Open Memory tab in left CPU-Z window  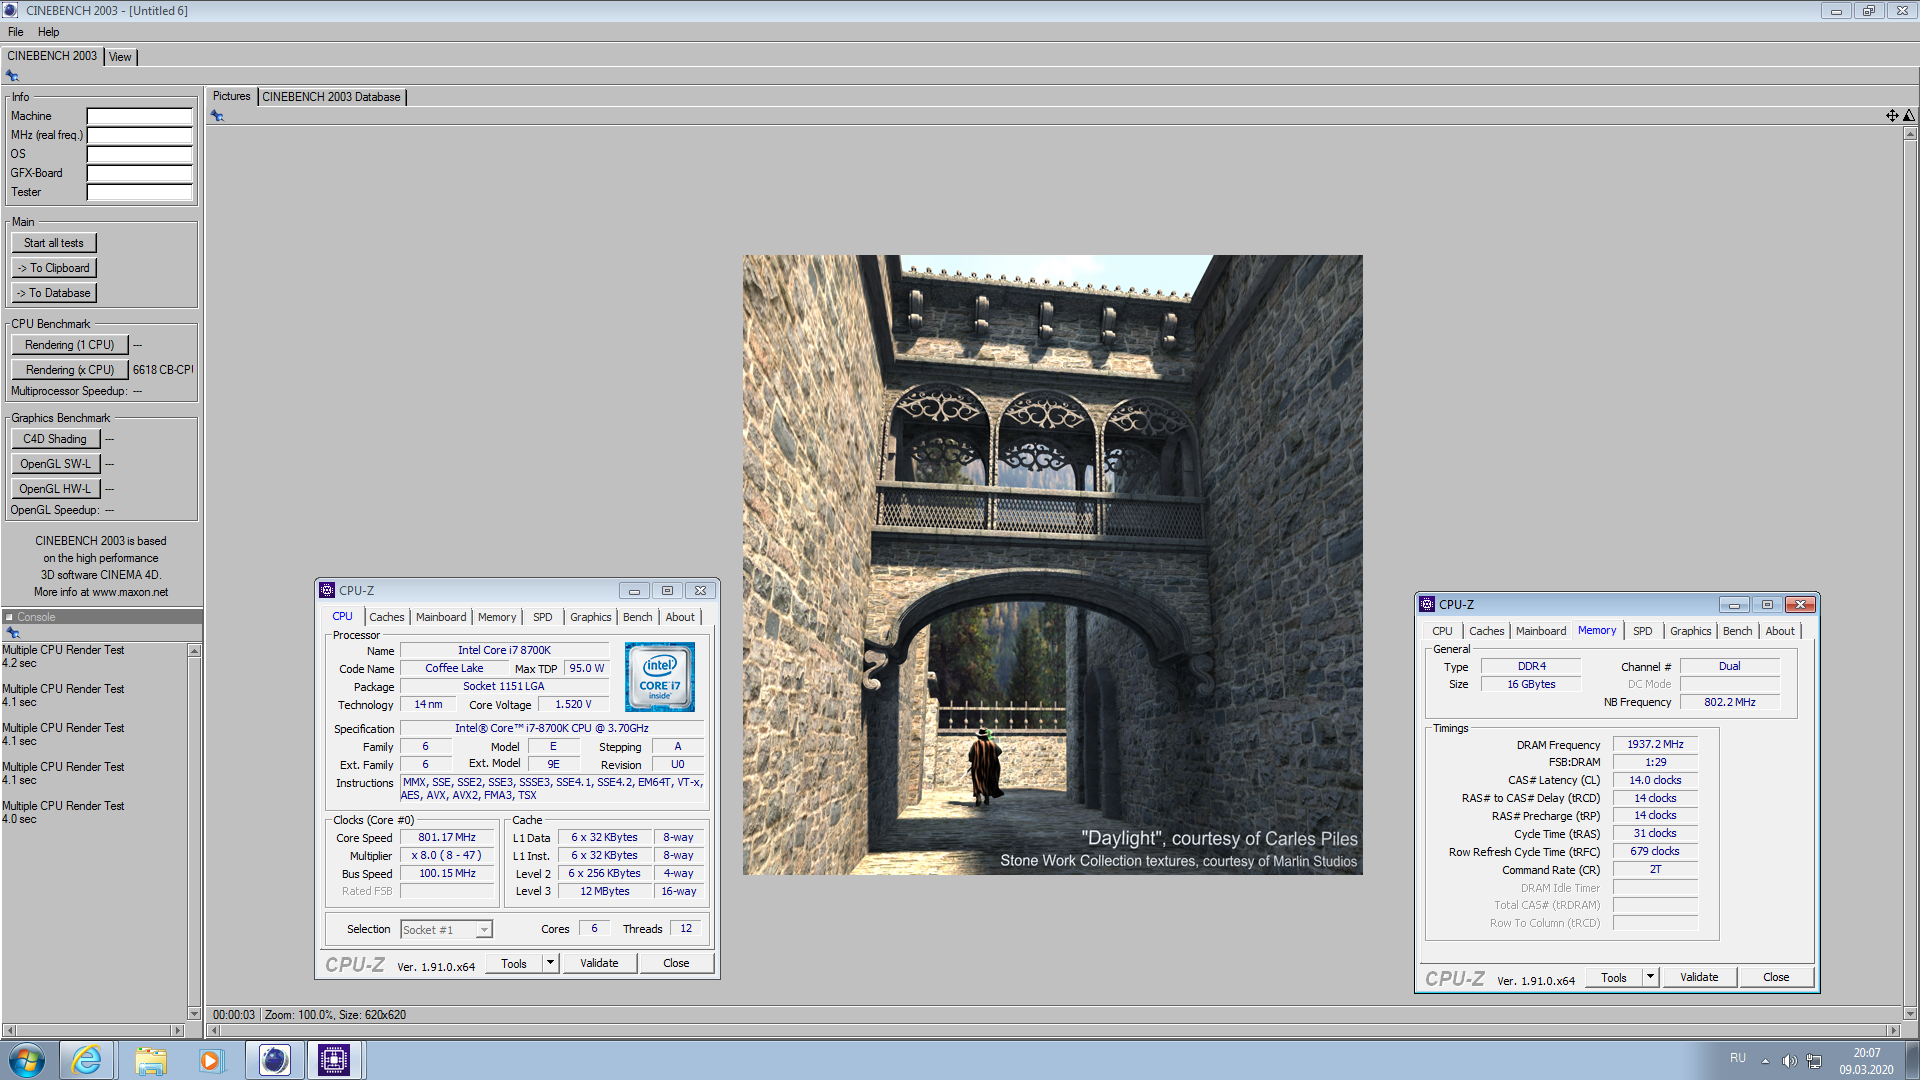497,617
